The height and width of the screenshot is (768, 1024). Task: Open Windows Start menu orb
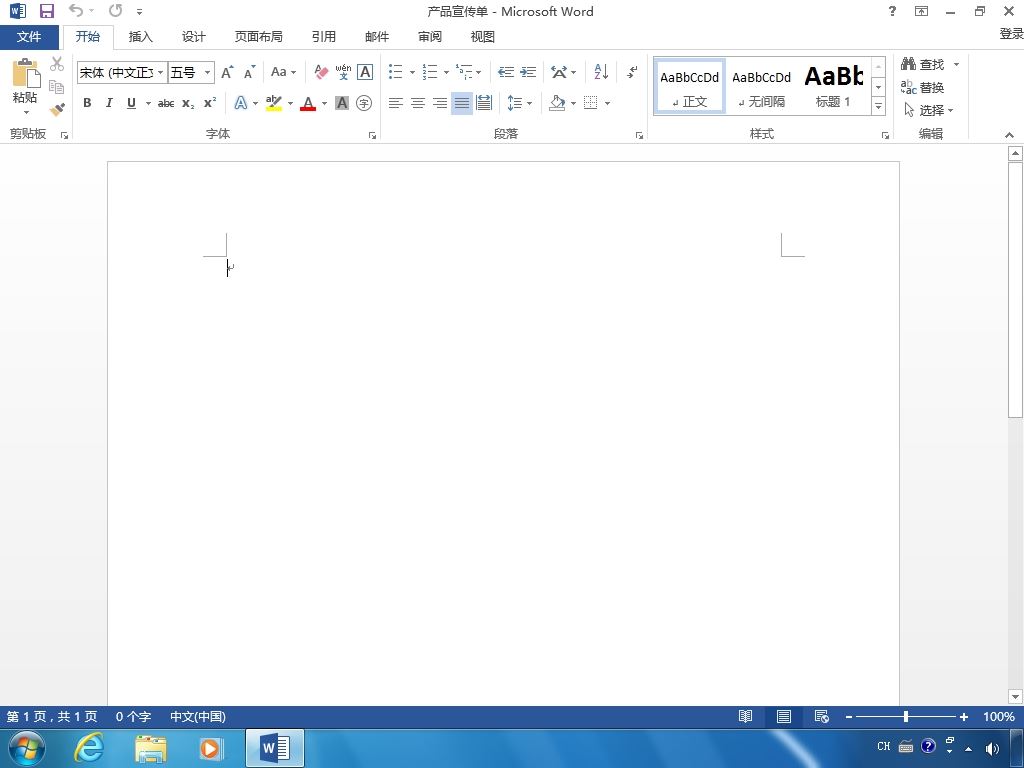point(27,748)
